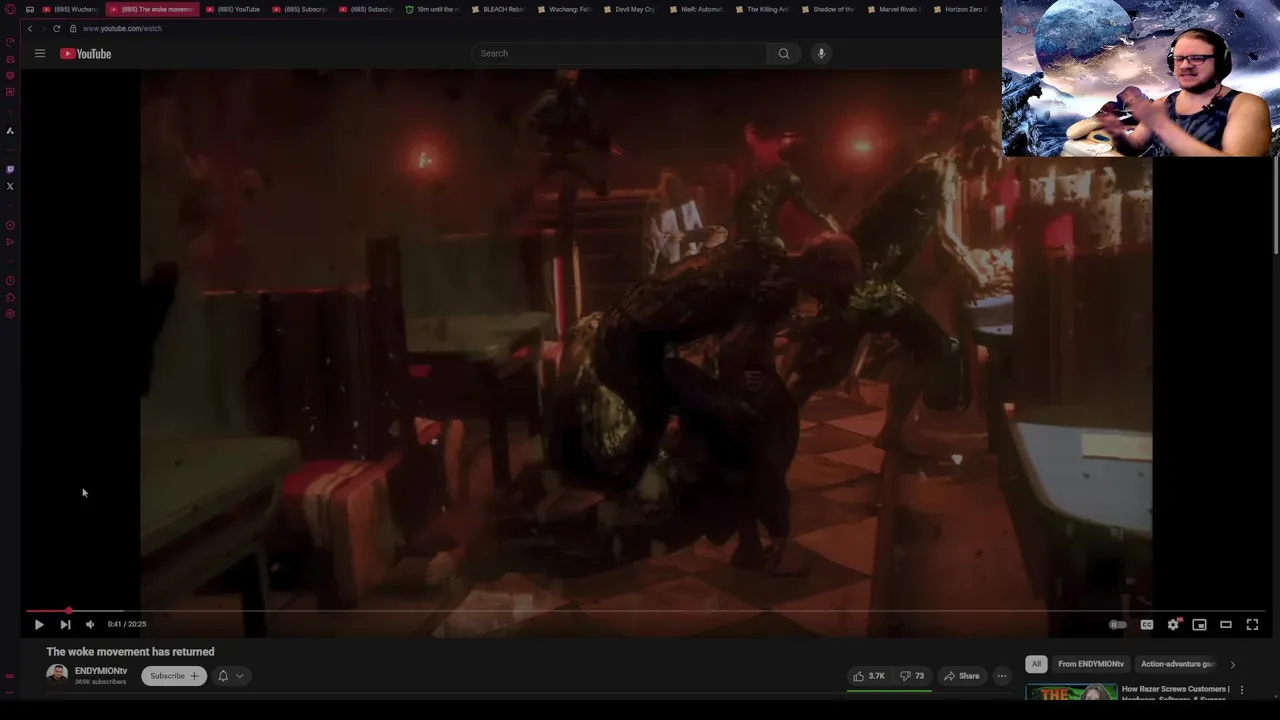Open How Razer Screws Customers video thumbnail

click(x=1071, y=692)
